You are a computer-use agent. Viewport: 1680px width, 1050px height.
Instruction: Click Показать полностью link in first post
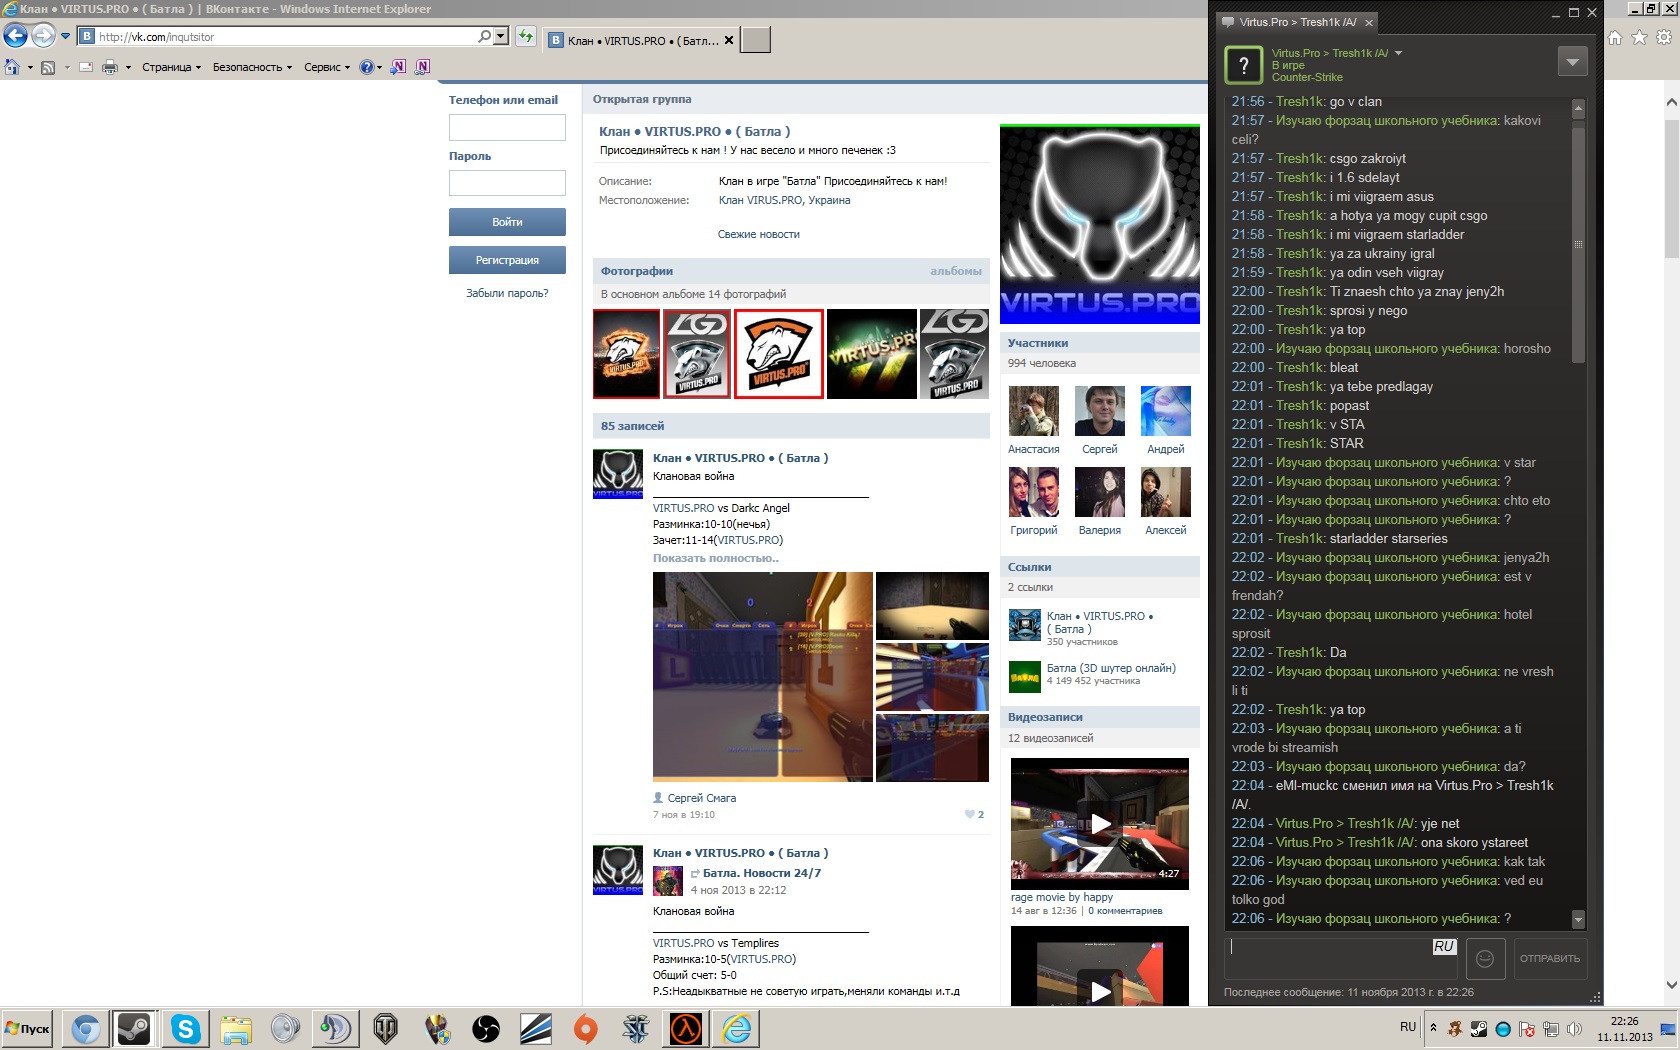[716, 558]
